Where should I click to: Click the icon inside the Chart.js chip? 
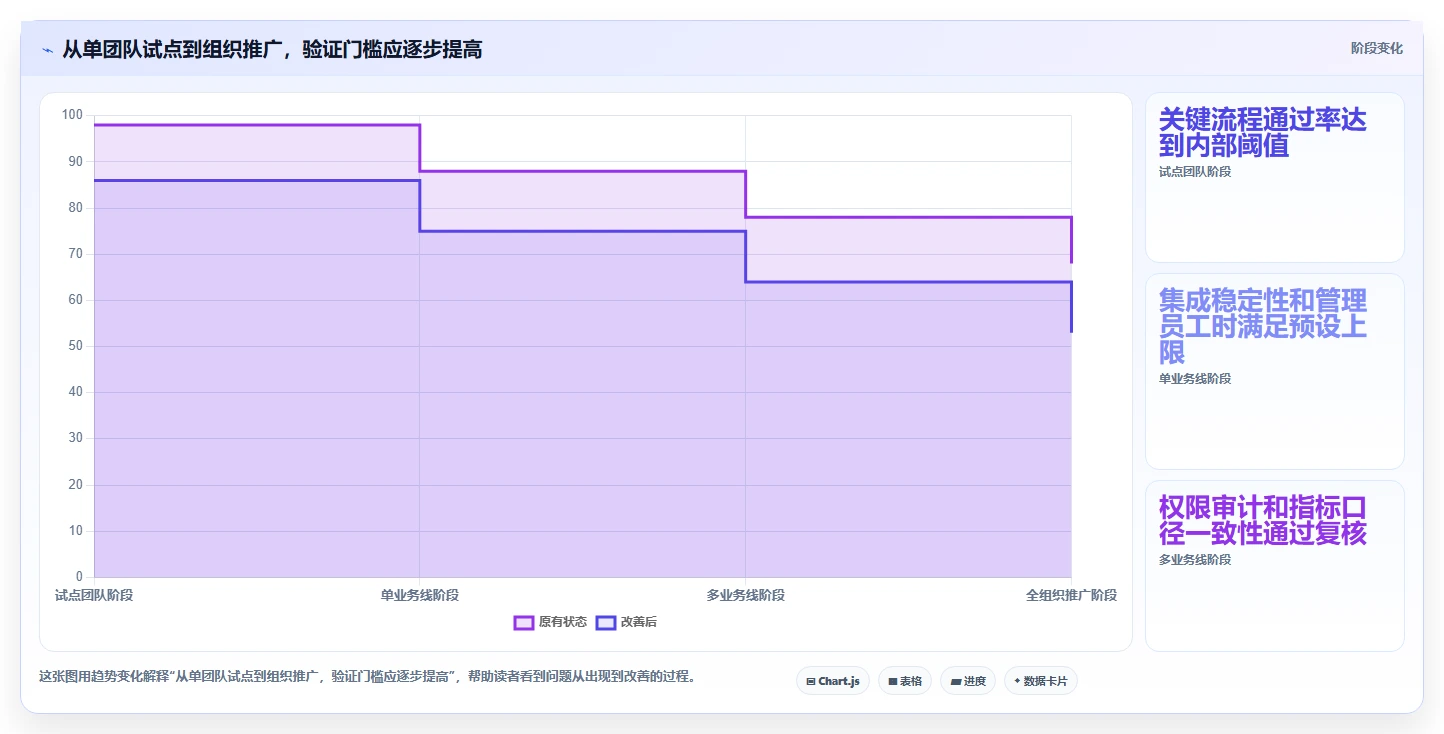coord(811,681)
